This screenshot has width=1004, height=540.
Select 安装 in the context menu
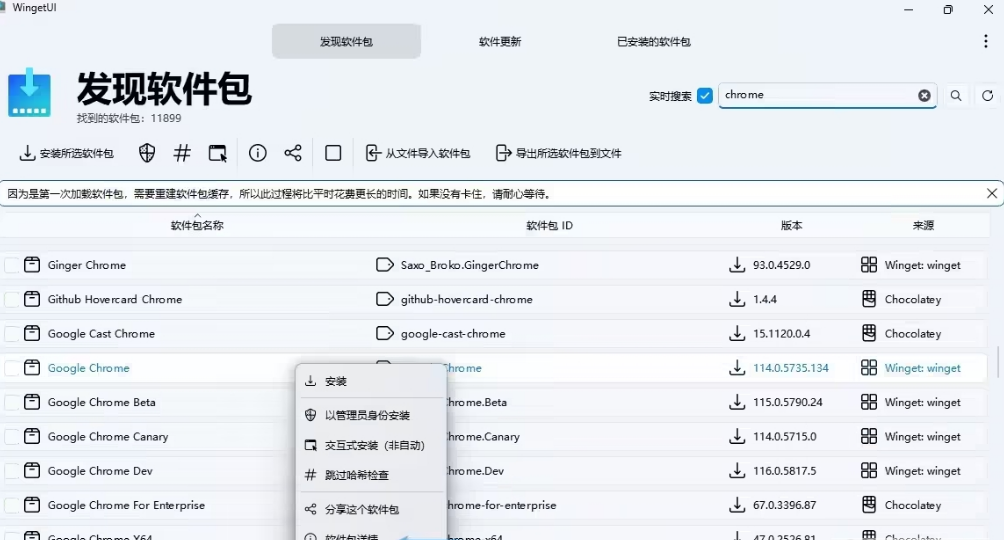pyautogui.click(x=371, y=381)
